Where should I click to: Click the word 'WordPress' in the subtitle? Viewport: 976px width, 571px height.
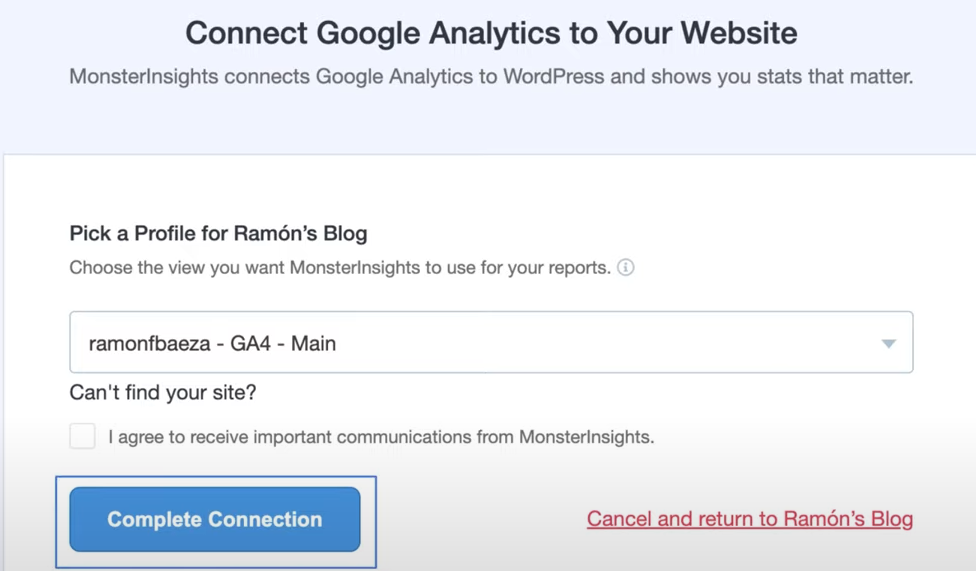[552, 77]
